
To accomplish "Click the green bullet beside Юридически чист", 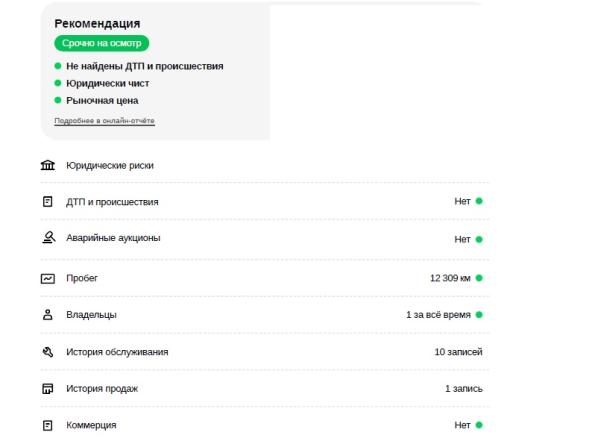I will click(x=58, y=83).
